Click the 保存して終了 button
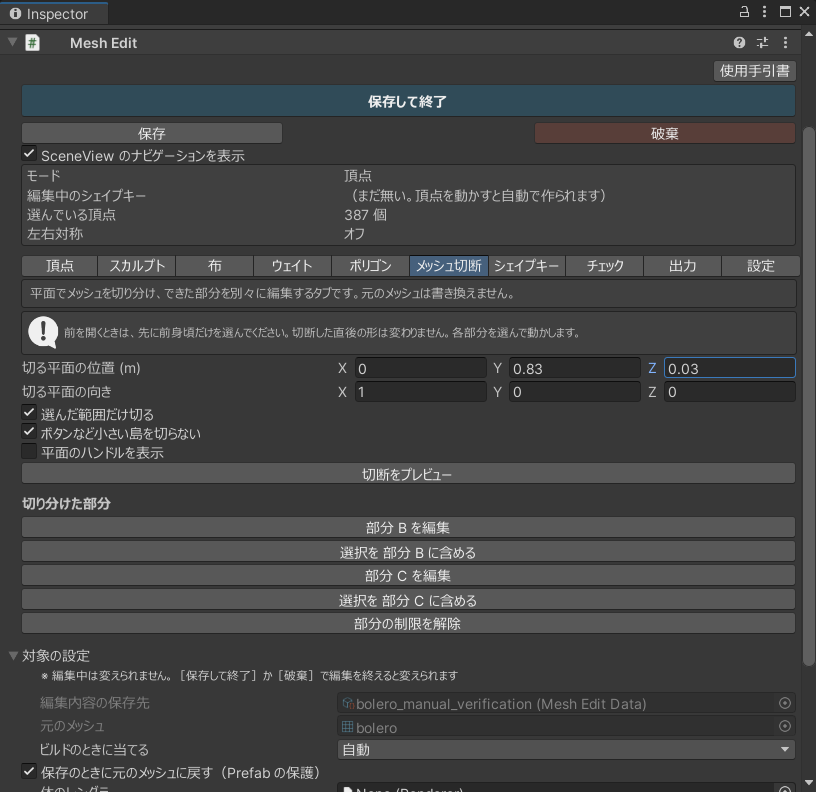Viewport: 816px width, 792px height. 408,101
